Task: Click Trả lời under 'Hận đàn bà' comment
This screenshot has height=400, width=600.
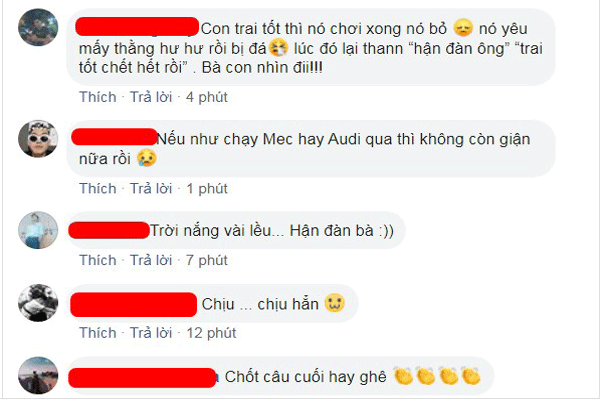Action: (151, 260)
